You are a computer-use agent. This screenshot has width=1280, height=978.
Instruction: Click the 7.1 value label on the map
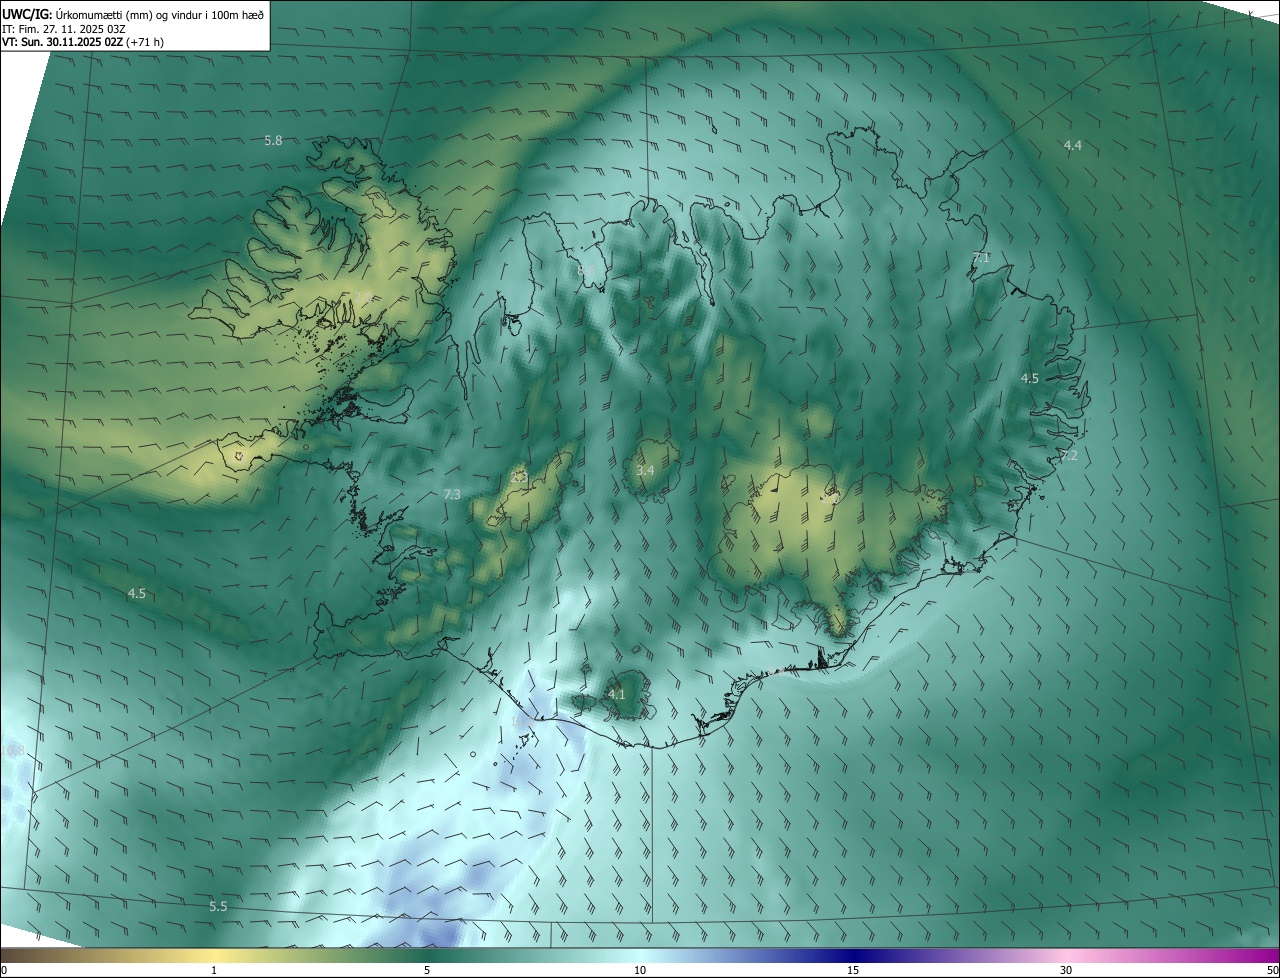[981, 258]
